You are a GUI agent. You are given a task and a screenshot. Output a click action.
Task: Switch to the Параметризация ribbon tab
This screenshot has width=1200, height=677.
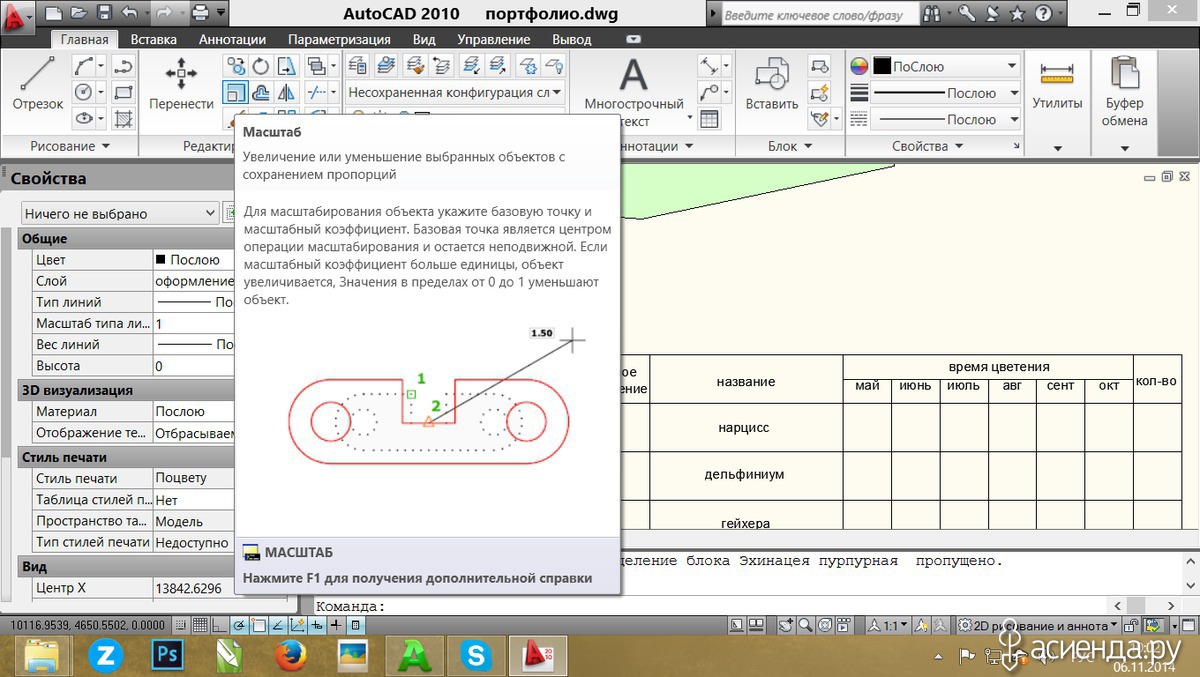point(339,39)
